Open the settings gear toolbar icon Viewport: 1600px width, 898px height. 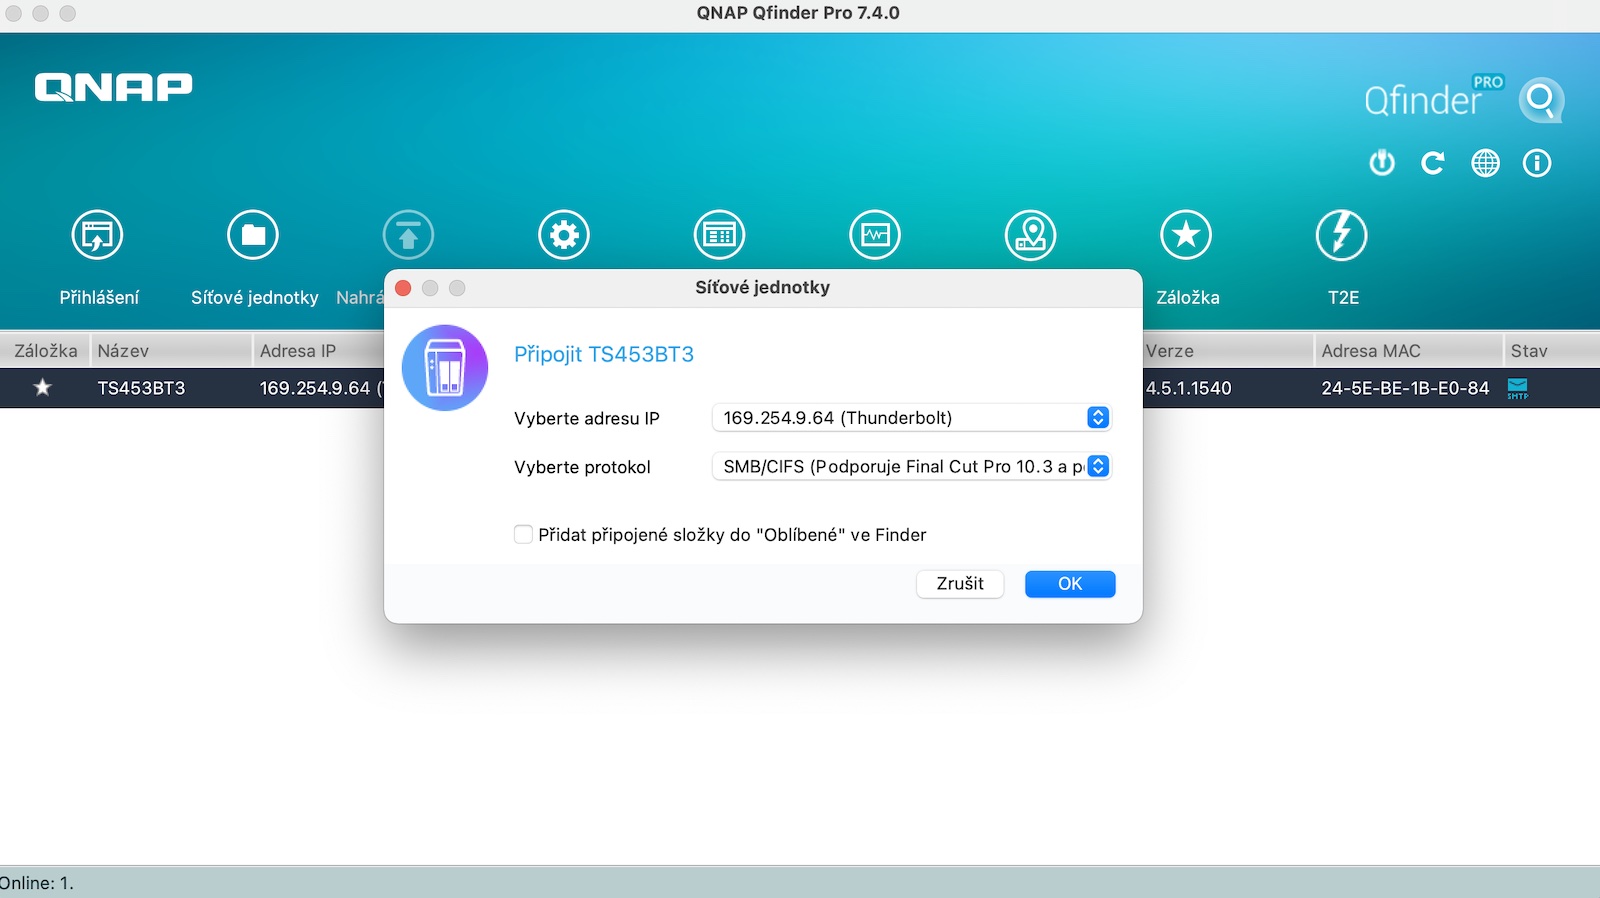[x=564, y=235]
